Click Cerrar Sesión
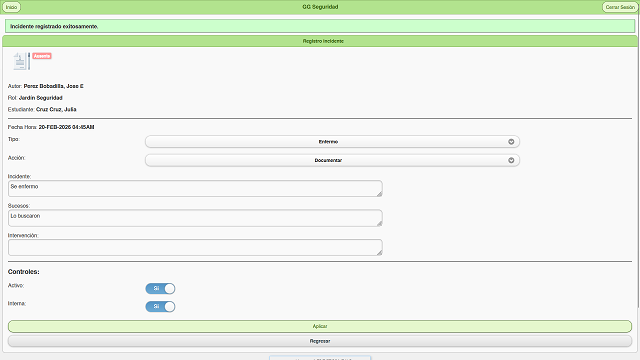The width and height of the screenshot is (640, 360). click(620, 7)
